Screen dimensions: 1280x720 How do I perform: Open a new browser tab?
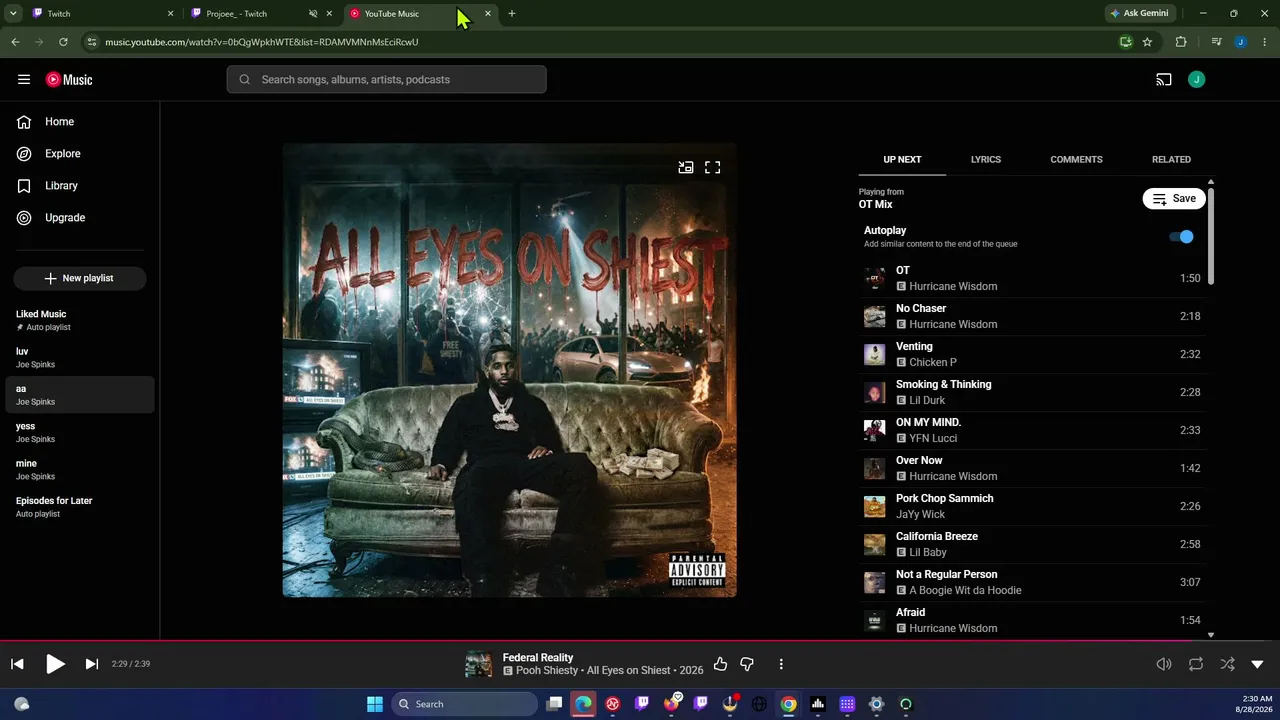coord(512,14)
